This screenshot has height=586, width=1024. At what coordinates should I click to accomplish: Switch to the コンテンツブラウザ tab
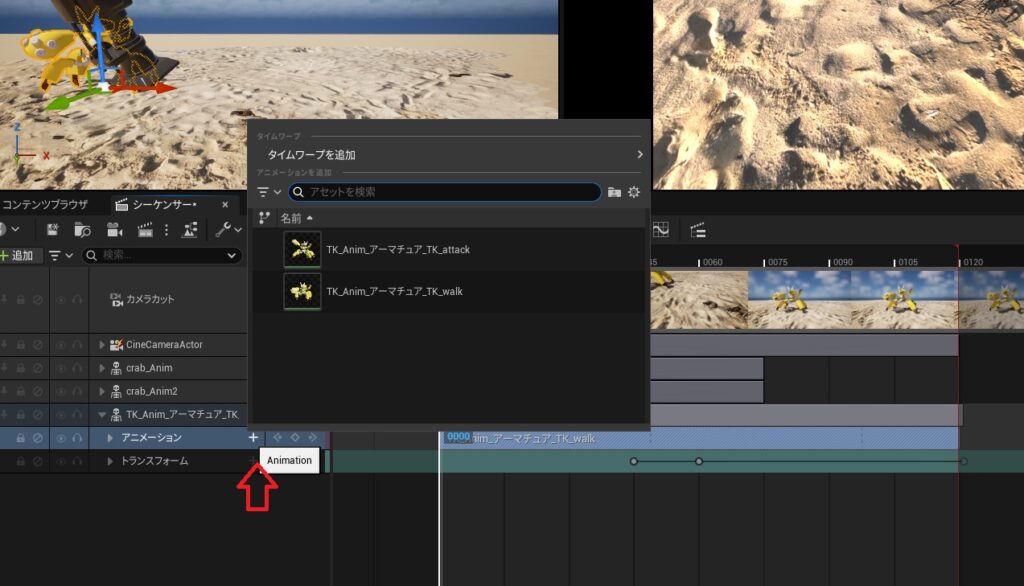pyautogui.click(x=45, y=205)
